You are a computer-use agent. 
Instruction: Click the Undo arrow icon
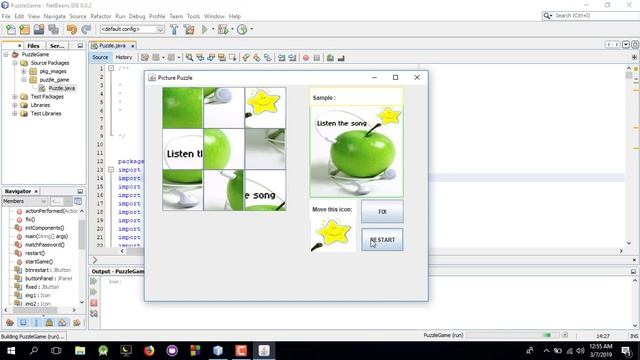(72, 29)
